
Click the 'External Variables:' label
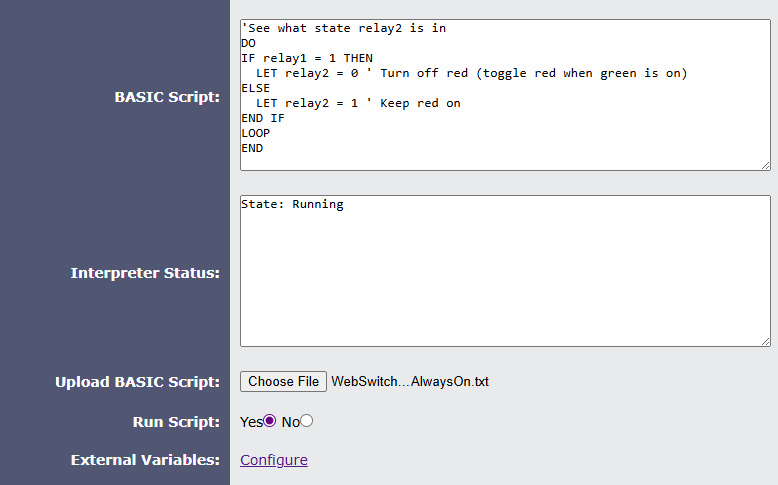click(145, 460)
